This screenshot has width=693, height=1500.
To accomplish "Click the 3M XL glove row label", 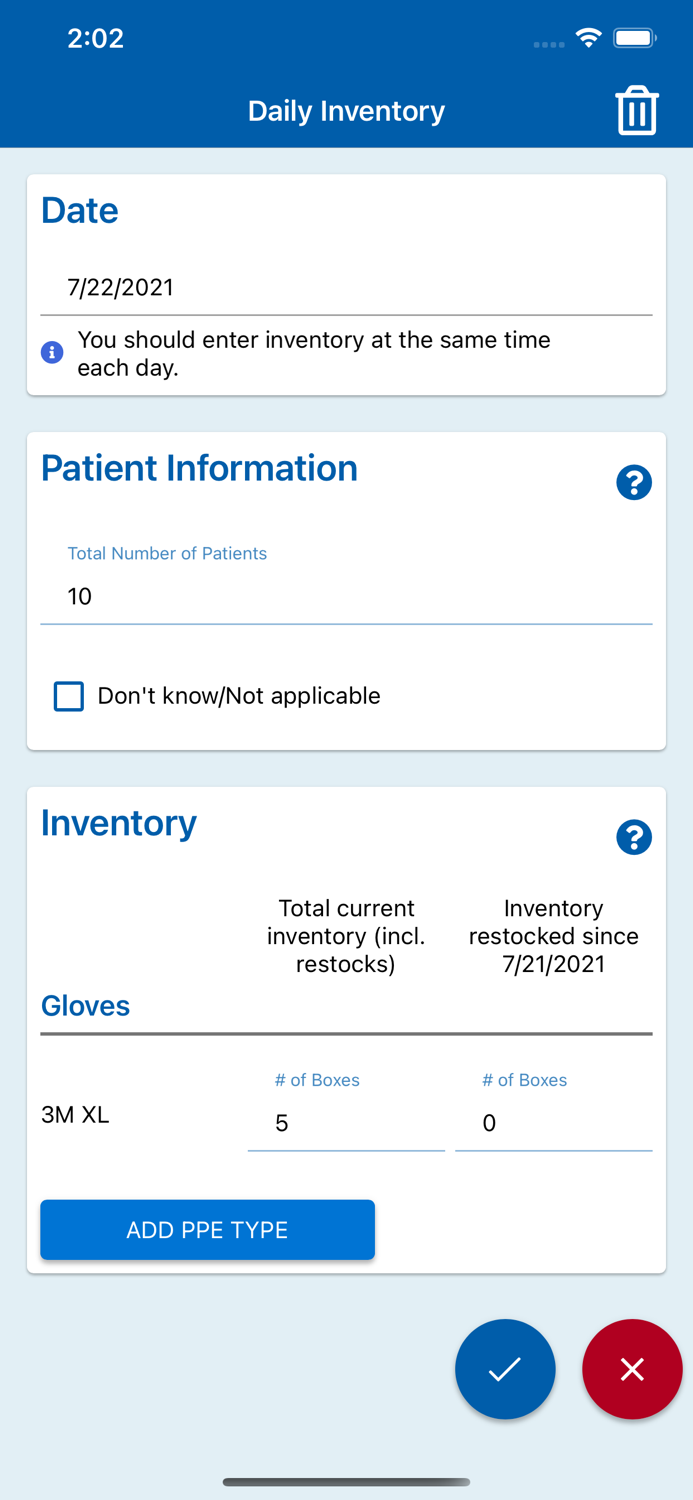I will pyautogui.click(x=75, y=1114).
